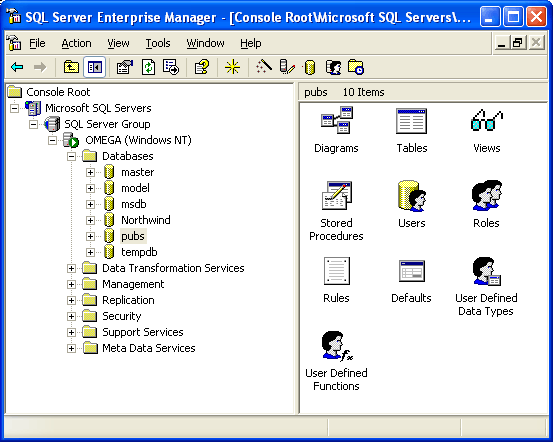Minimize the inner console child window
The image size is (553, 442).
501,43
